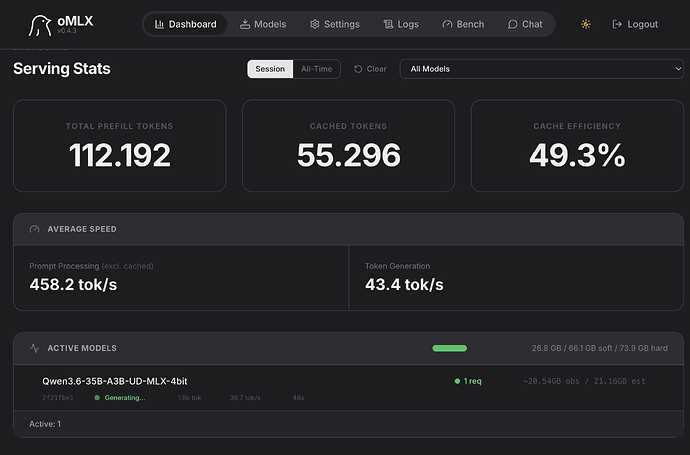The width and height of the screenshot is (690, 455).
Task: Open the Settings tab
Action: [335, 24]
